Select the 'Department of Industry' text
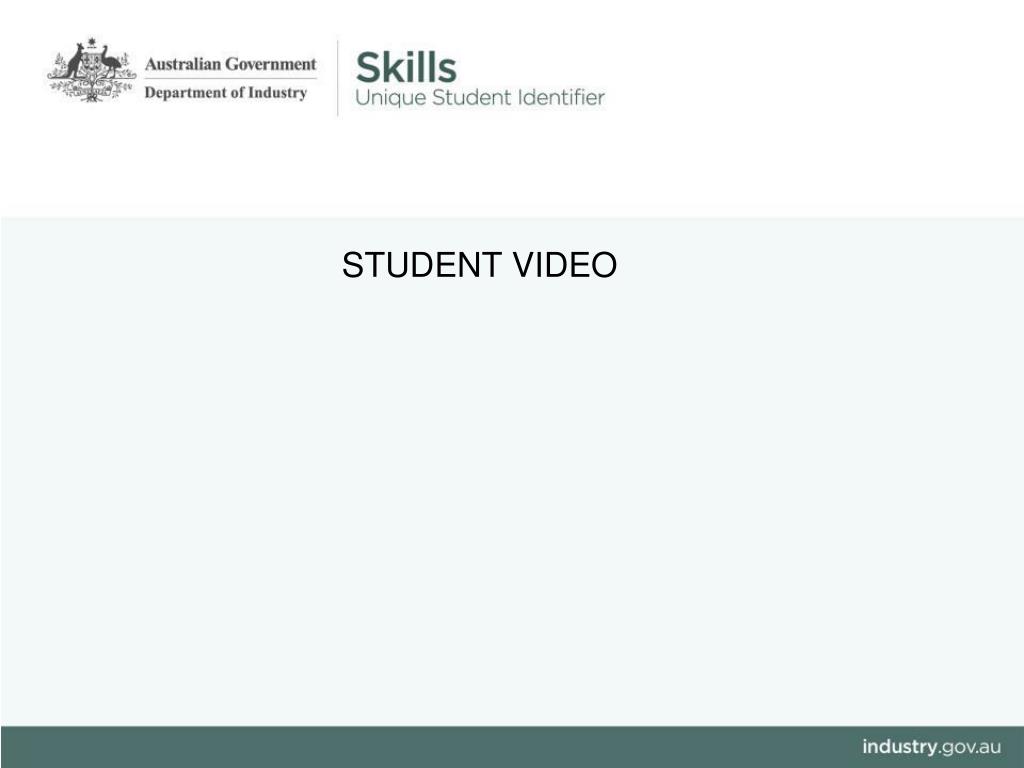Image resolution: width=1024 pixels, height=768 pixels. point(226,93)
